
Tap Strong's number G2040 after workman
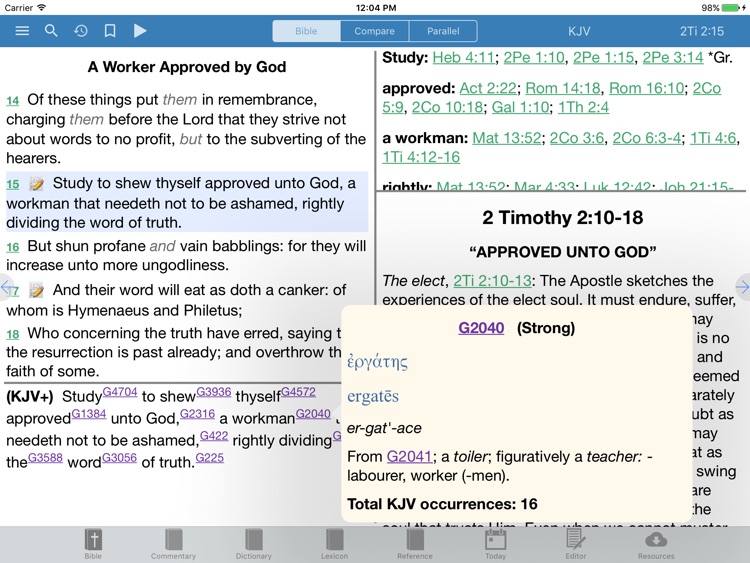click(x=313, y=414)
